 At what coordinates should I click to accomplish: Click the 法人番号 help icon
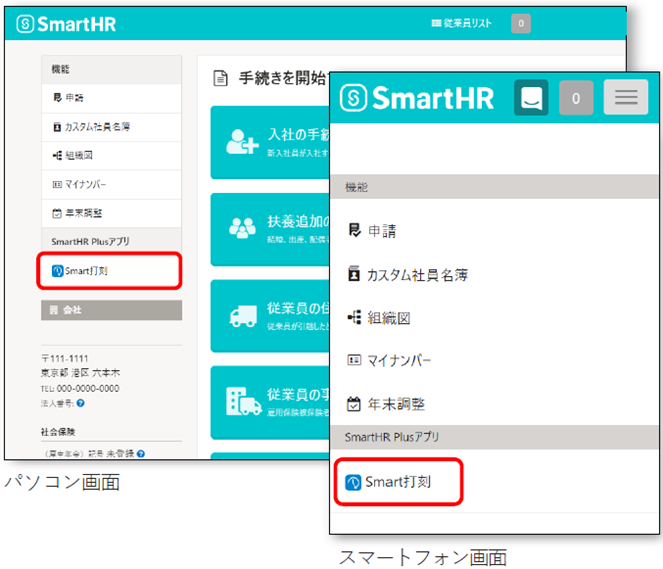pyautogui.click(x=80, y=403)
